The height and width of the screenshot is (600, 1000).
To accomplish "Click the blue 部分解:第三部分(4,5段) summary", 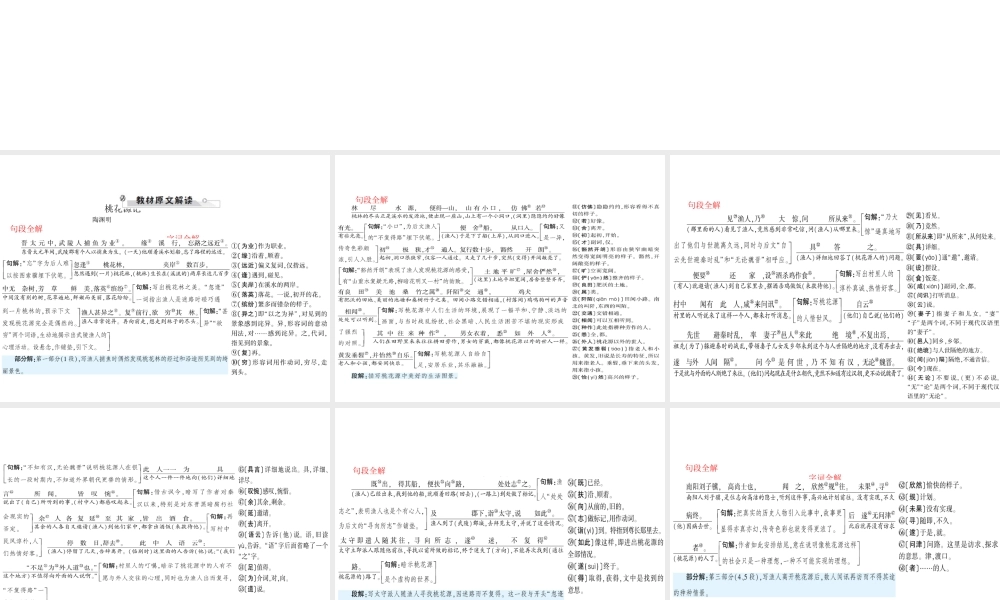I will (x=785, y=584).
